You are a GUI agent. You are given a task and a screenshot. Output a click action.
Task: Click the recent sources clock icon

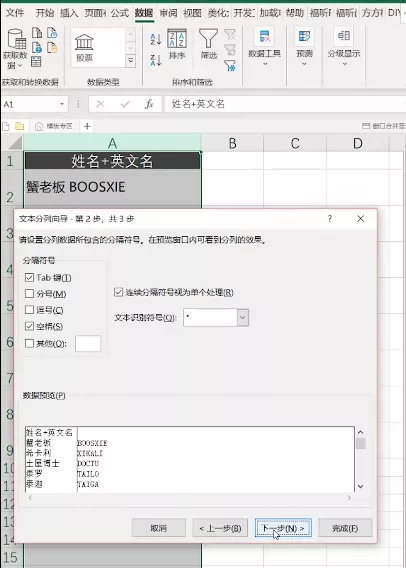pyautogui.click(x=52, y=33)
